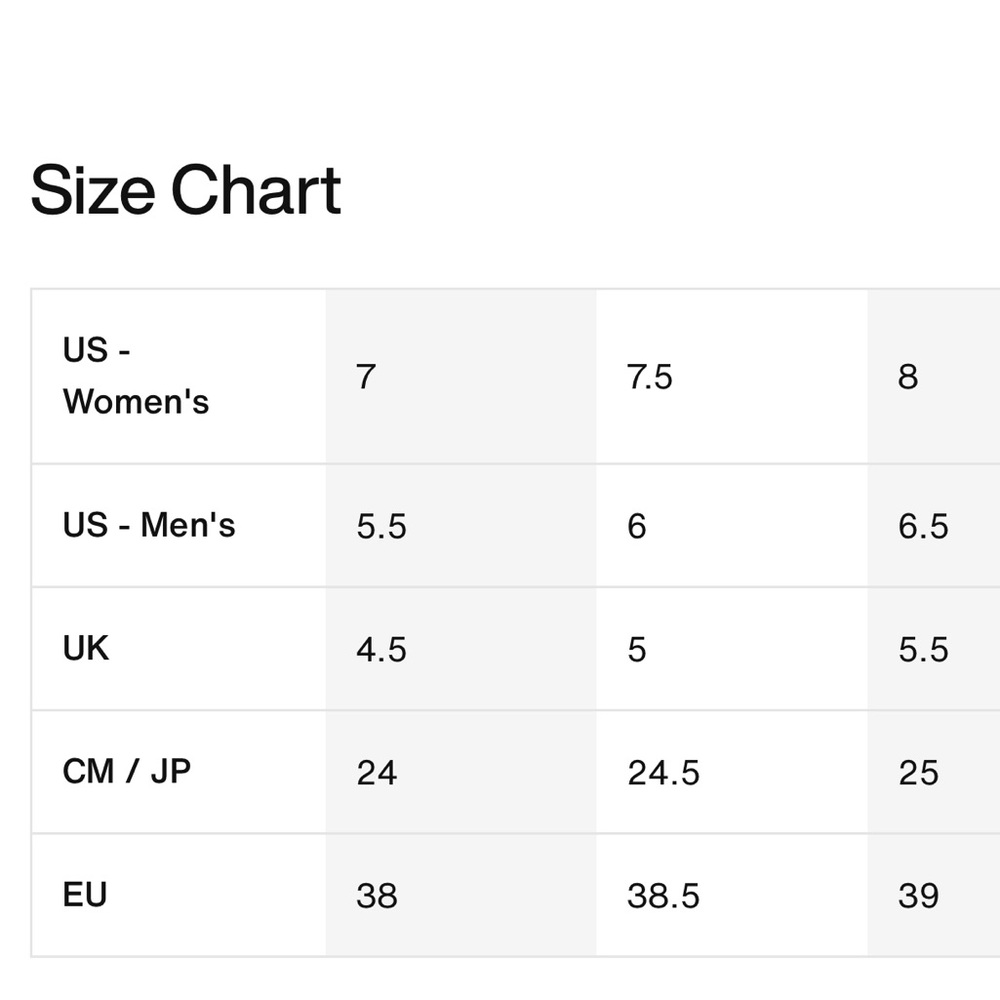This screenshot has width=1000, height=1000.
Task: Select women's size 7.5 cell
Action: 732,376
